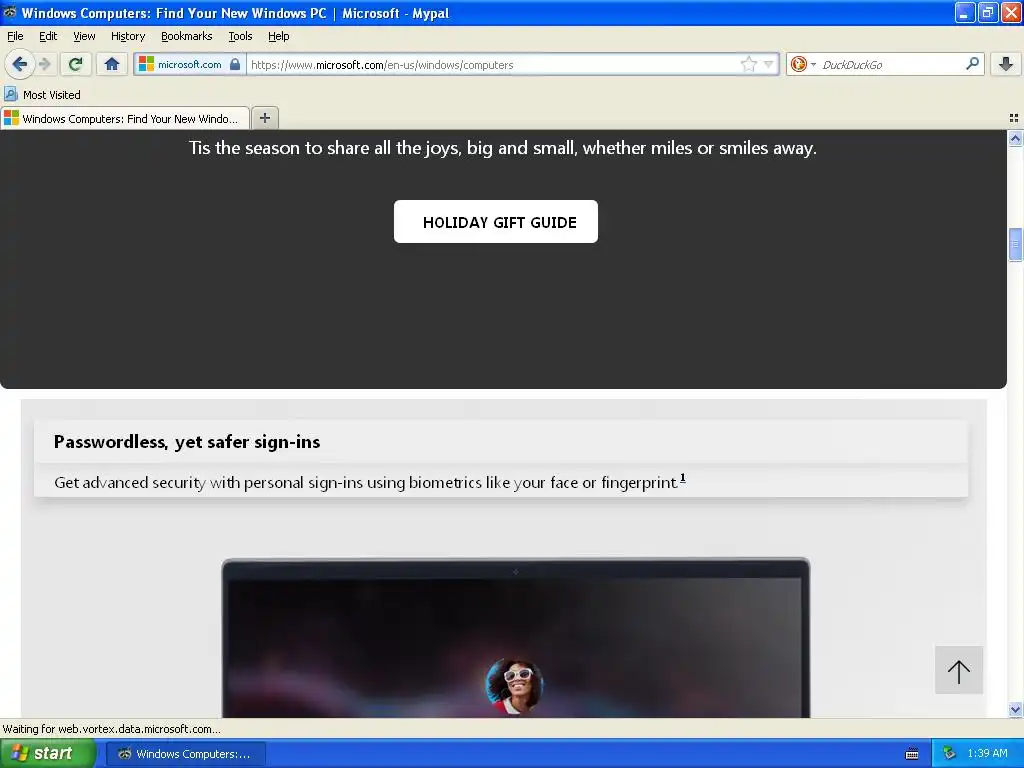Click the network tray icon near clock
This screenshot has height=768, width=1024.
(x=949, y=754)
